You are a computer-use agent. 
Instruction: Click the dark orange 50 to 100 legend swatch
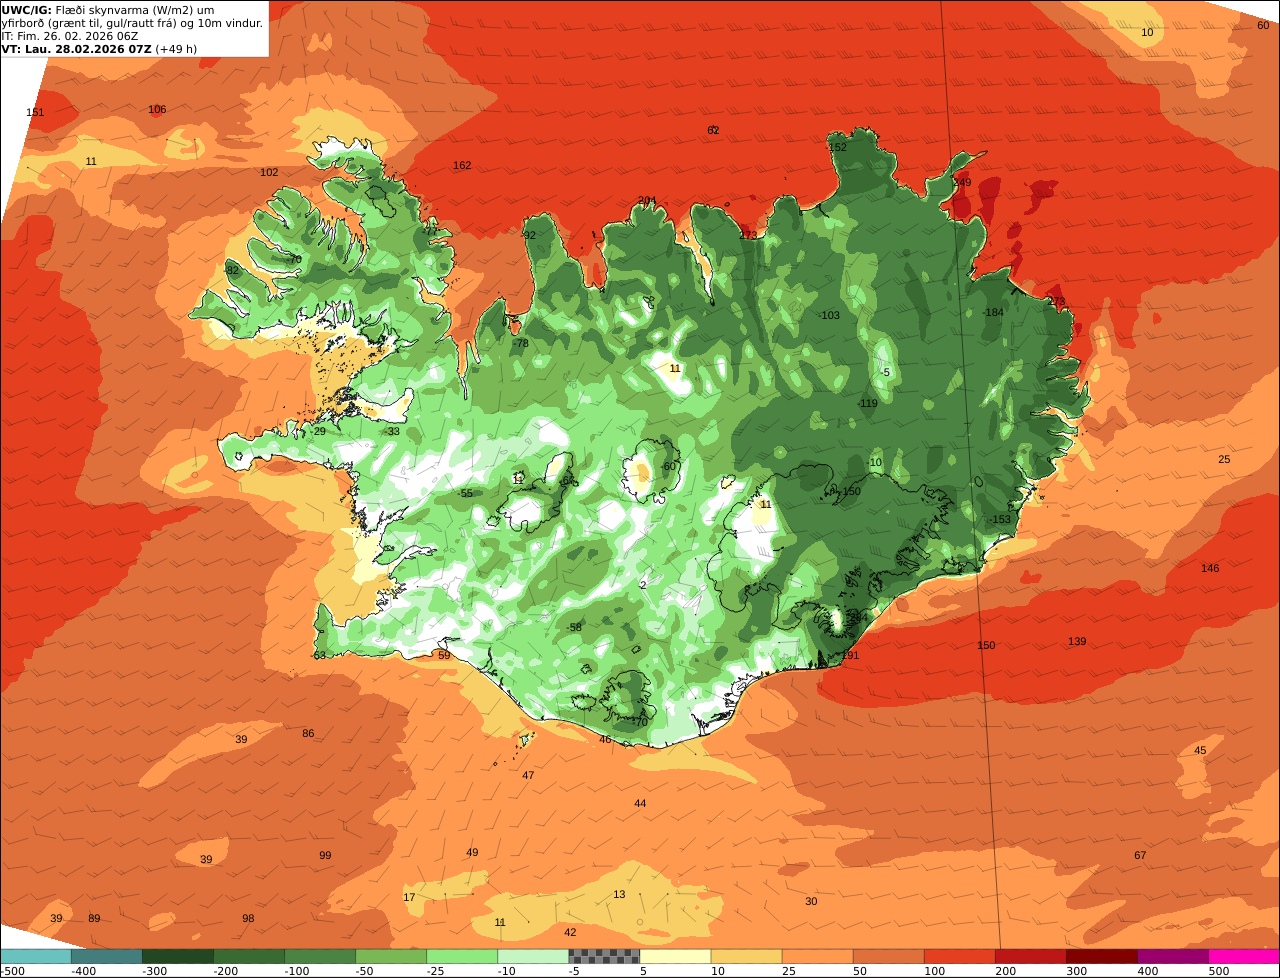888,956
